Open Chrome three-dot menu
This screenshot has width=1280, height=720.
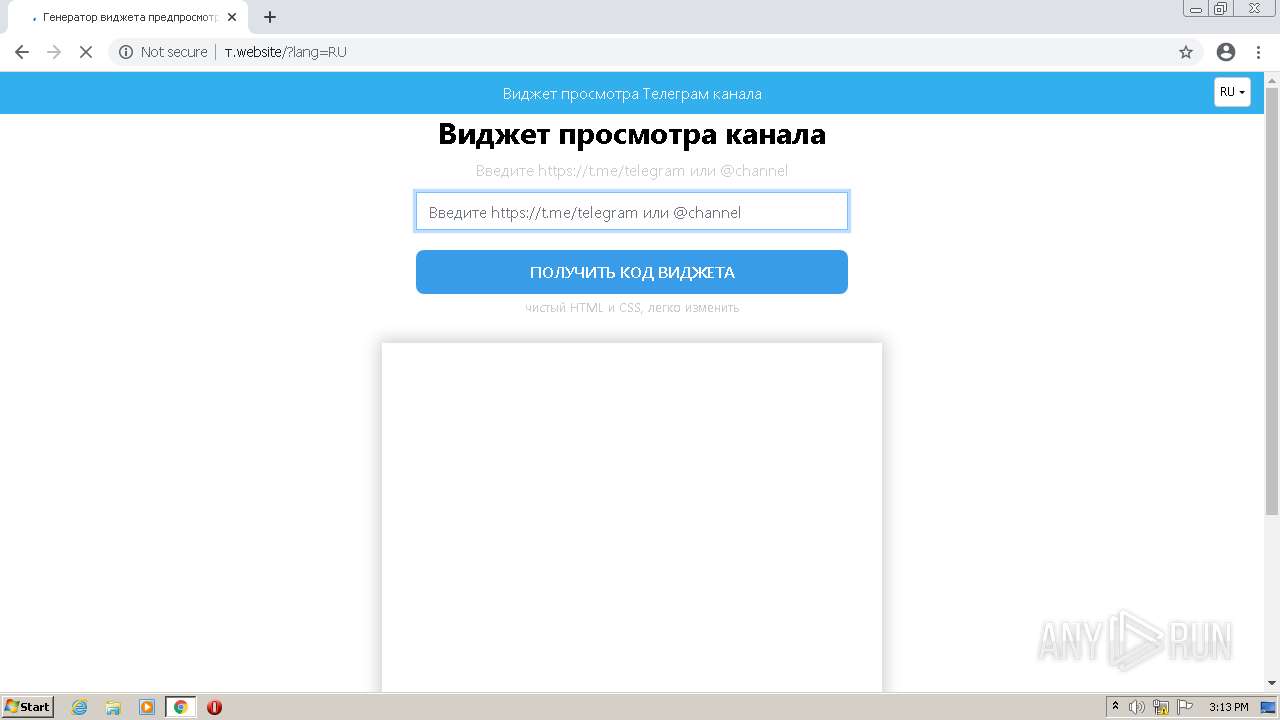tap(1259, 52)
